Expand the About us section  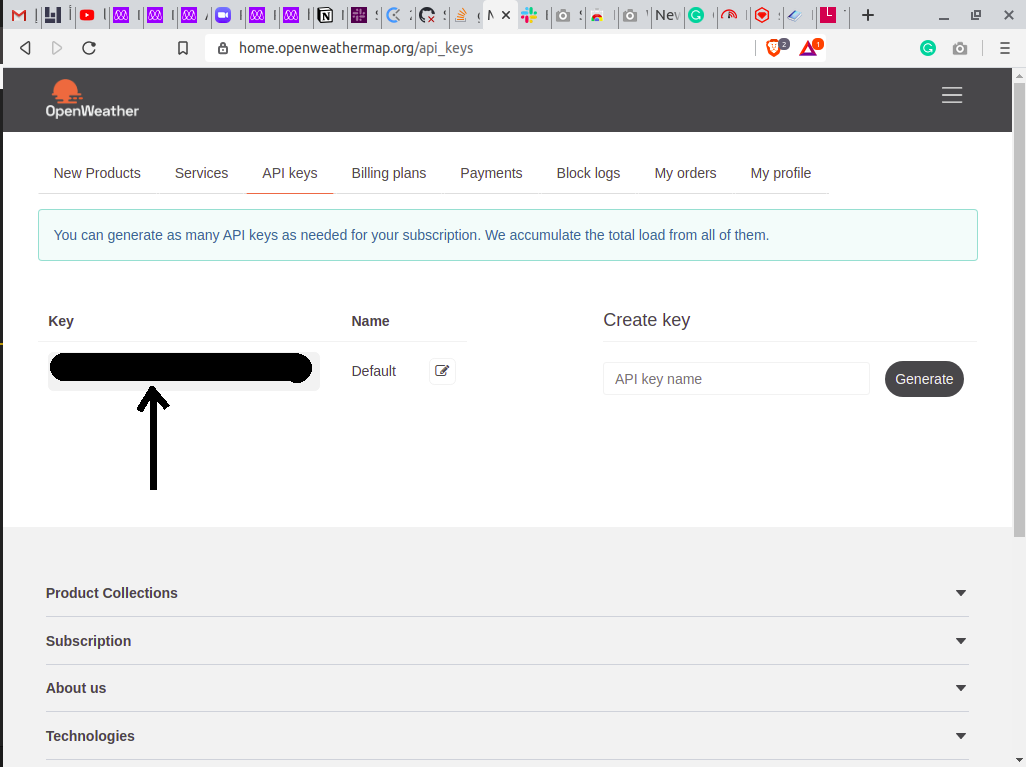[507, 688]
